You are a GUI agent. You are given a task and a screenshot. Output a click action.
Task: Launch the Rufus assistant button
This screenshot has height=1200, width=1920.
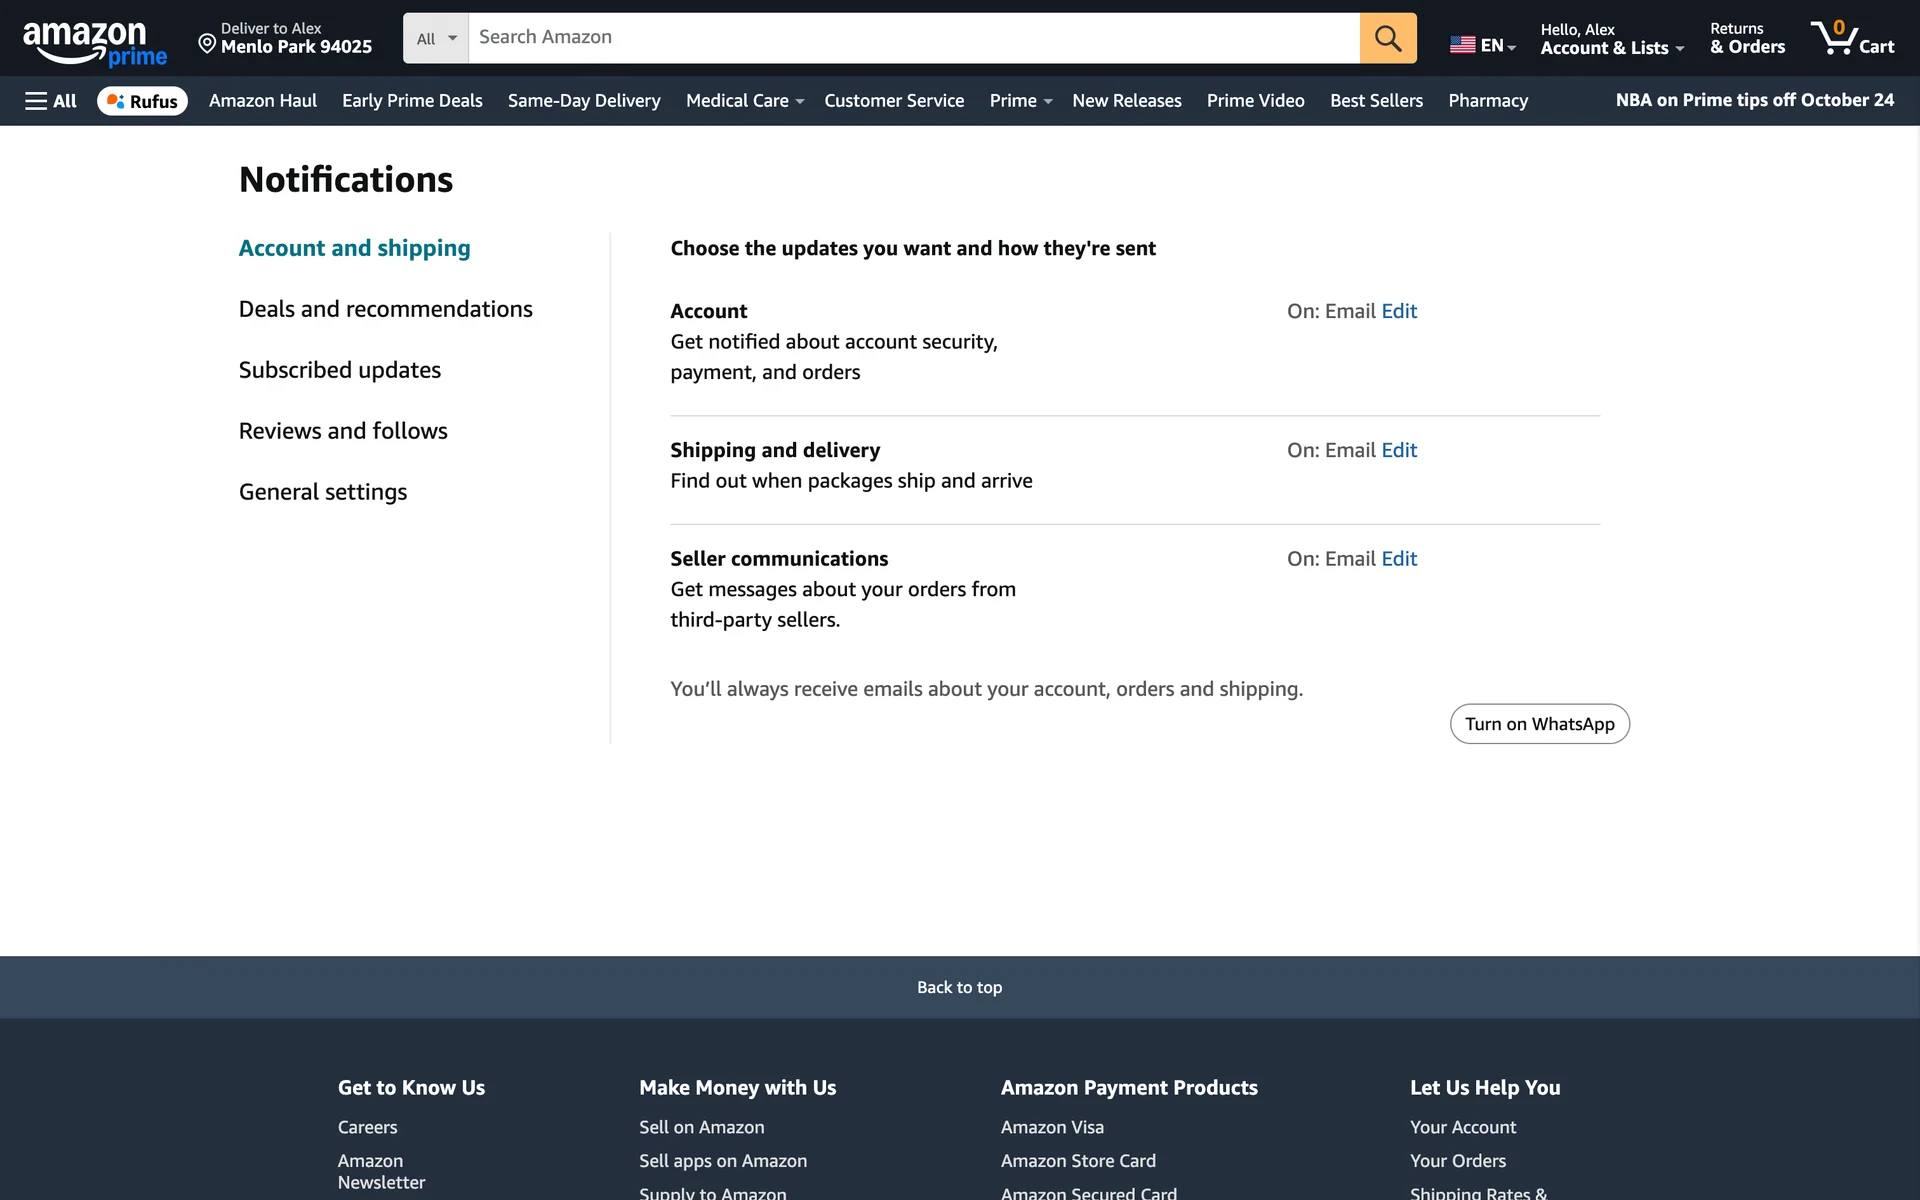(142, 101)
